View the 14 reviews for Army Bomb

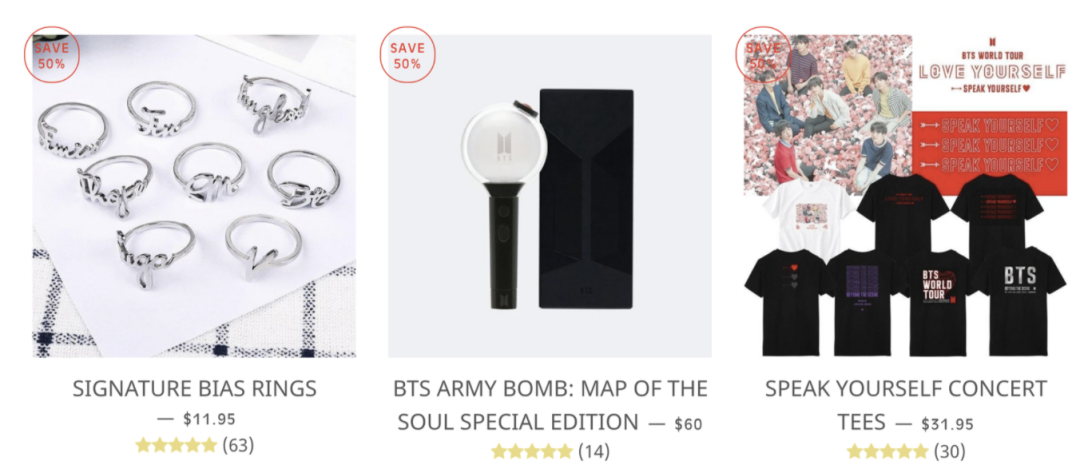point(594,452)
